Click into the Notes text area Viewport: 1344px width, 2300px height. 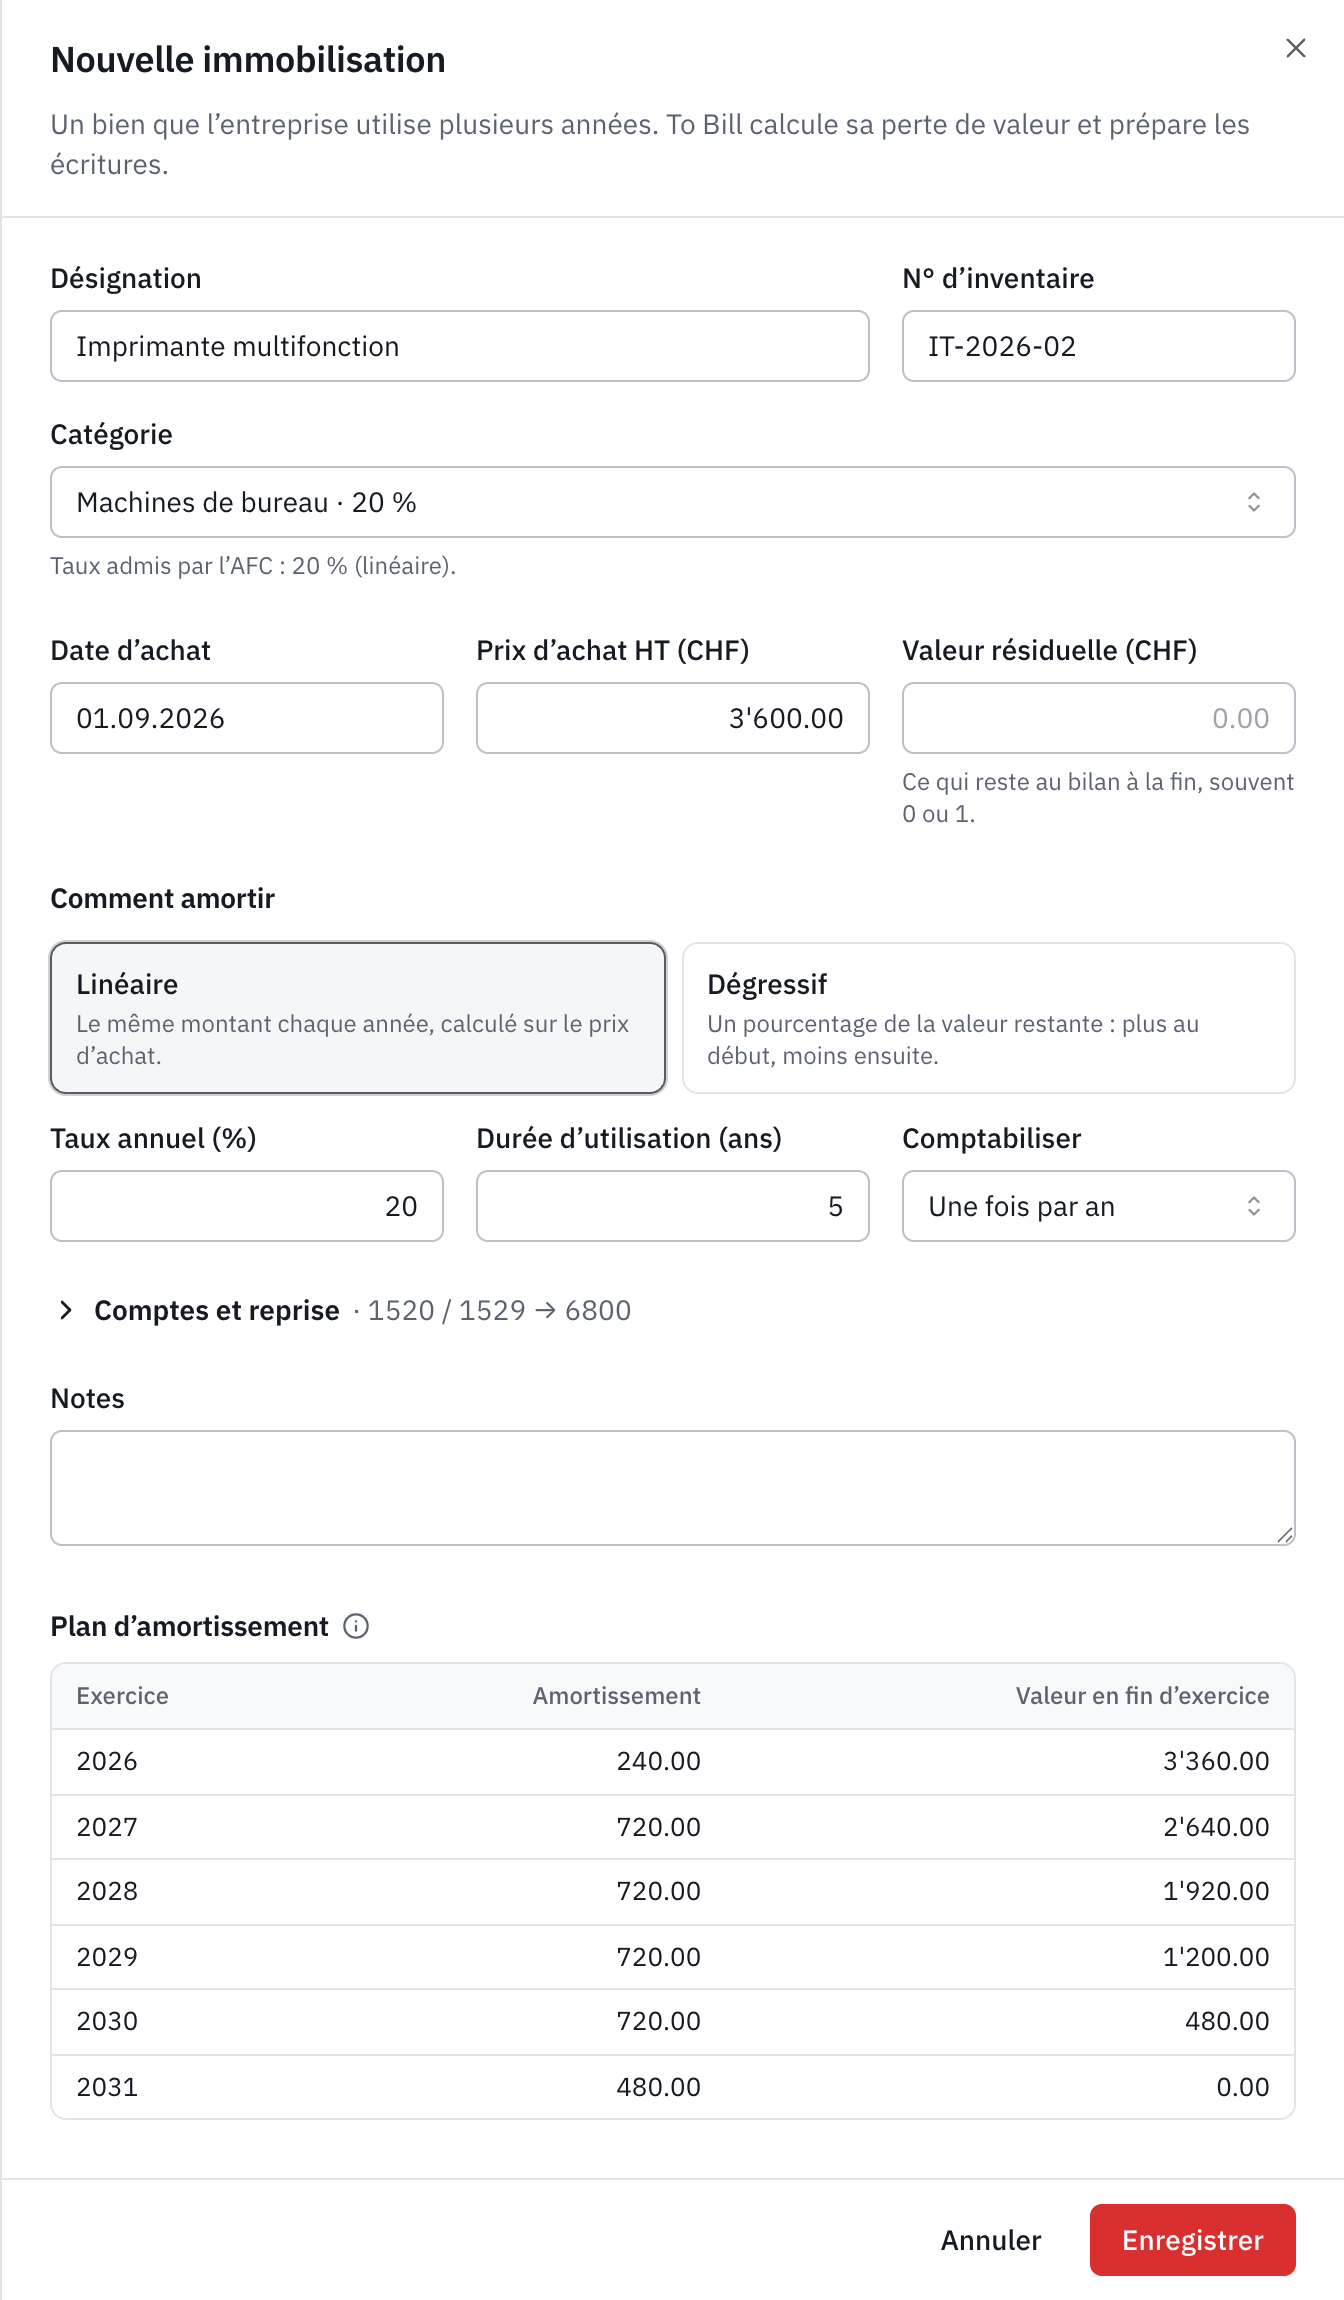[673, 1488]
